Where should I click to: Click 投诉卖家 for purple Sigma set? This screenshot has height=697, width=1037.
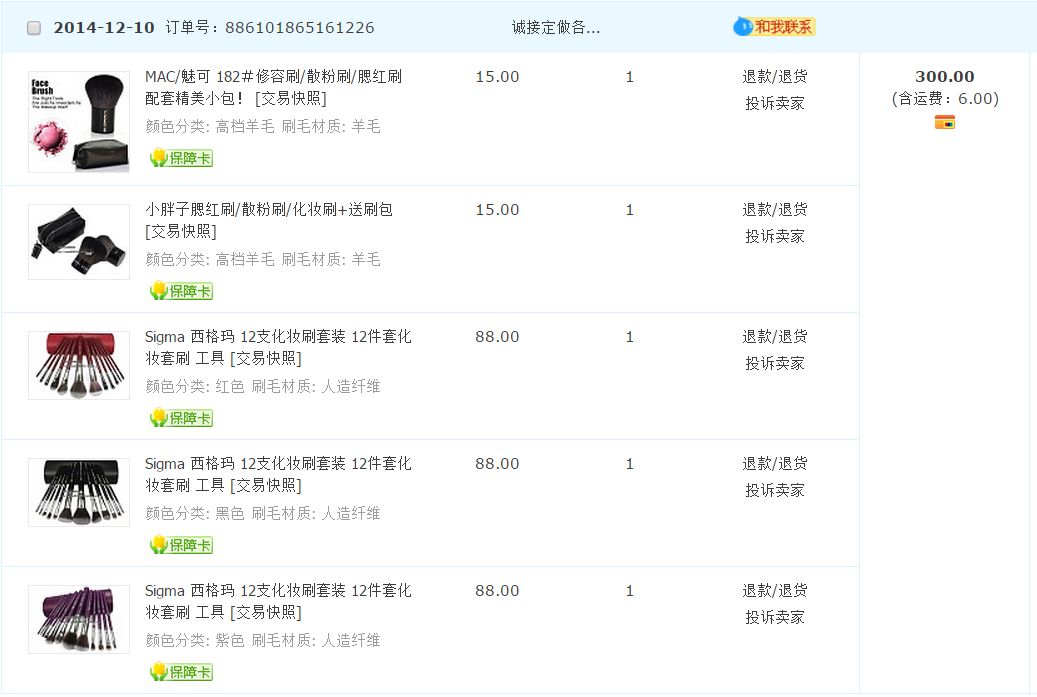[x=774, y=617]
